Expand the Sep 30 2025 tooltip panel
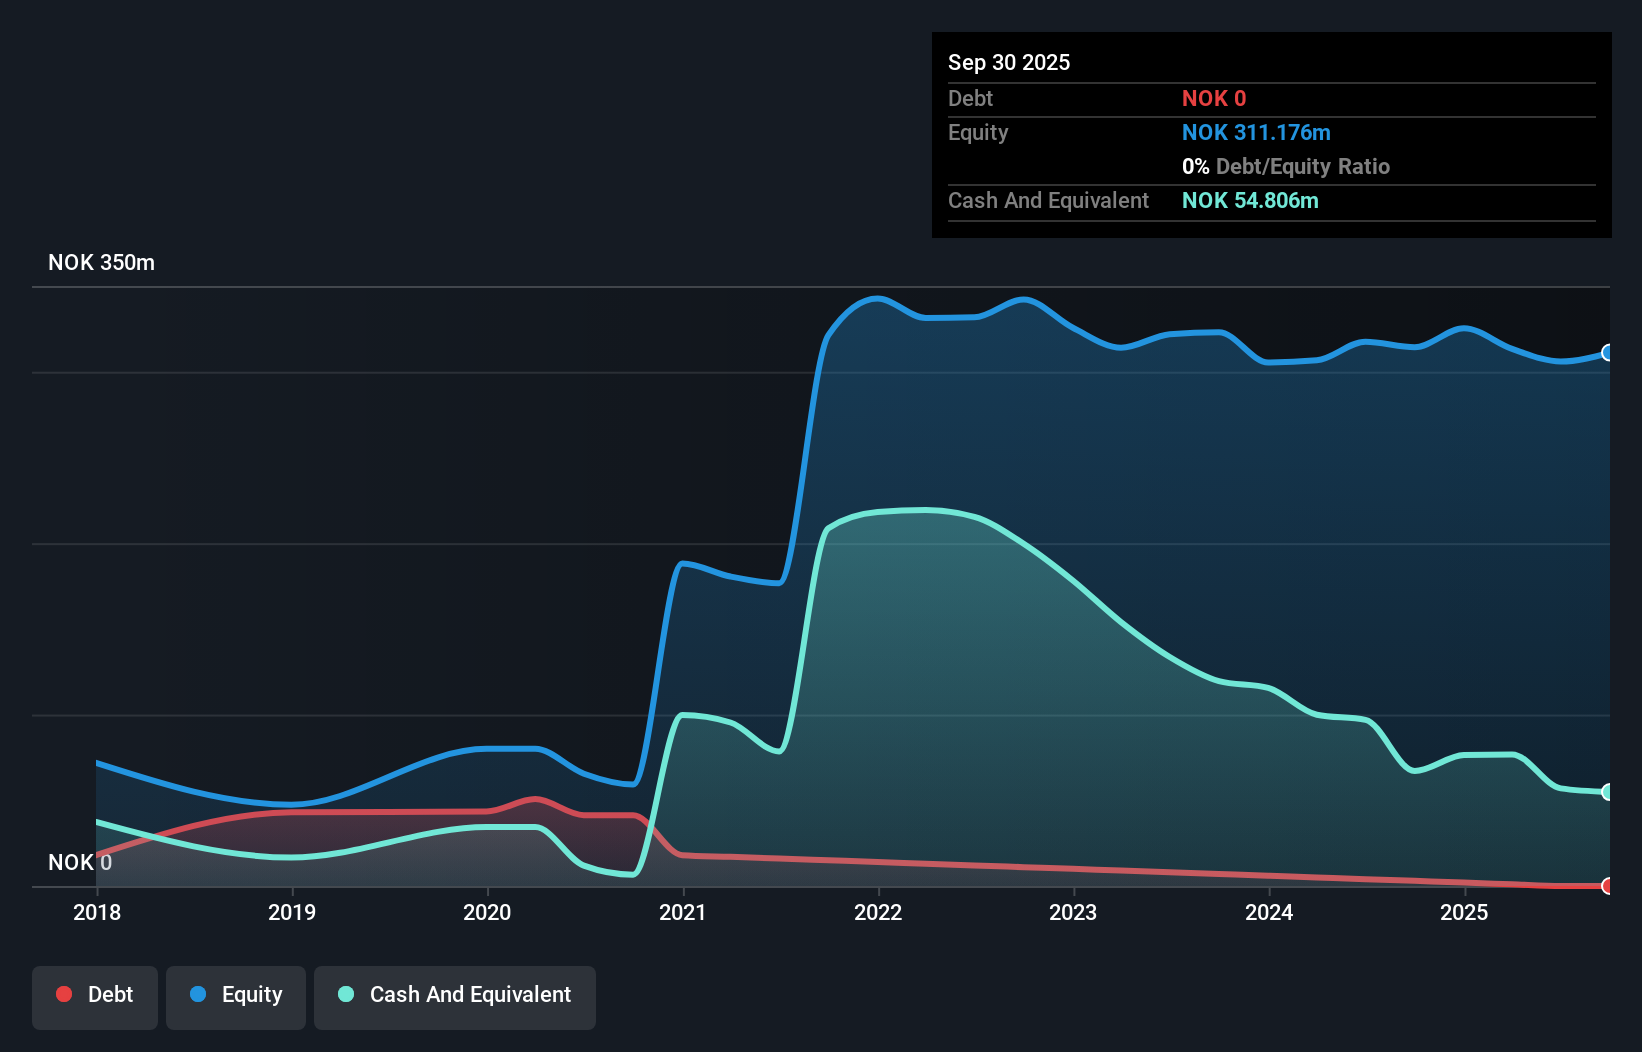This screenshot has height=1052, width=1642. [x=1009, y=62]
